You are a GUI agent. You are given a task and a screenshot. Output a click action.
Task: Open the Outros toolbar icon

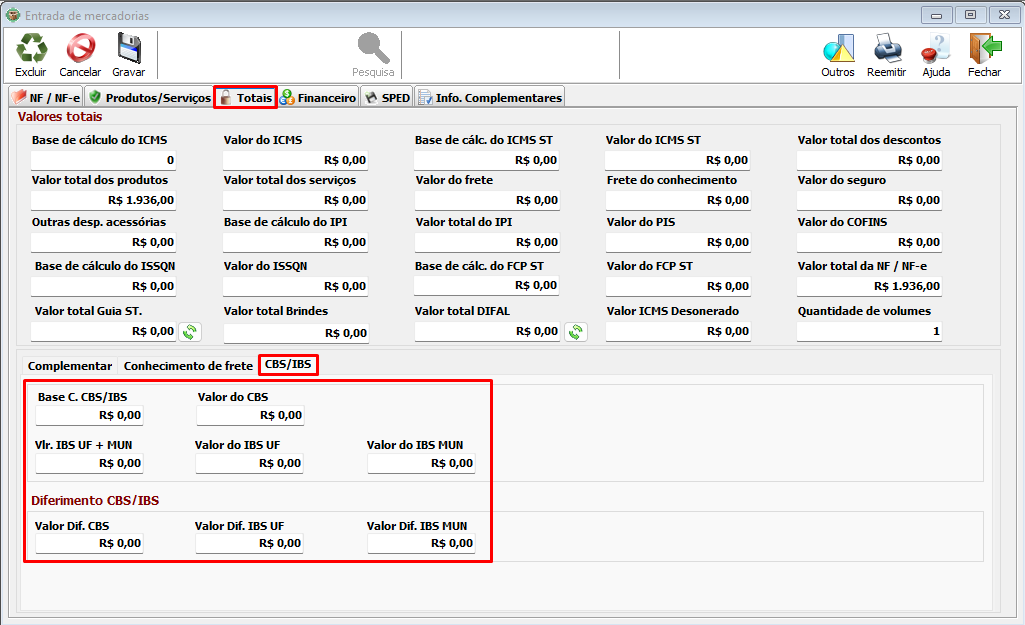point(837,49)
